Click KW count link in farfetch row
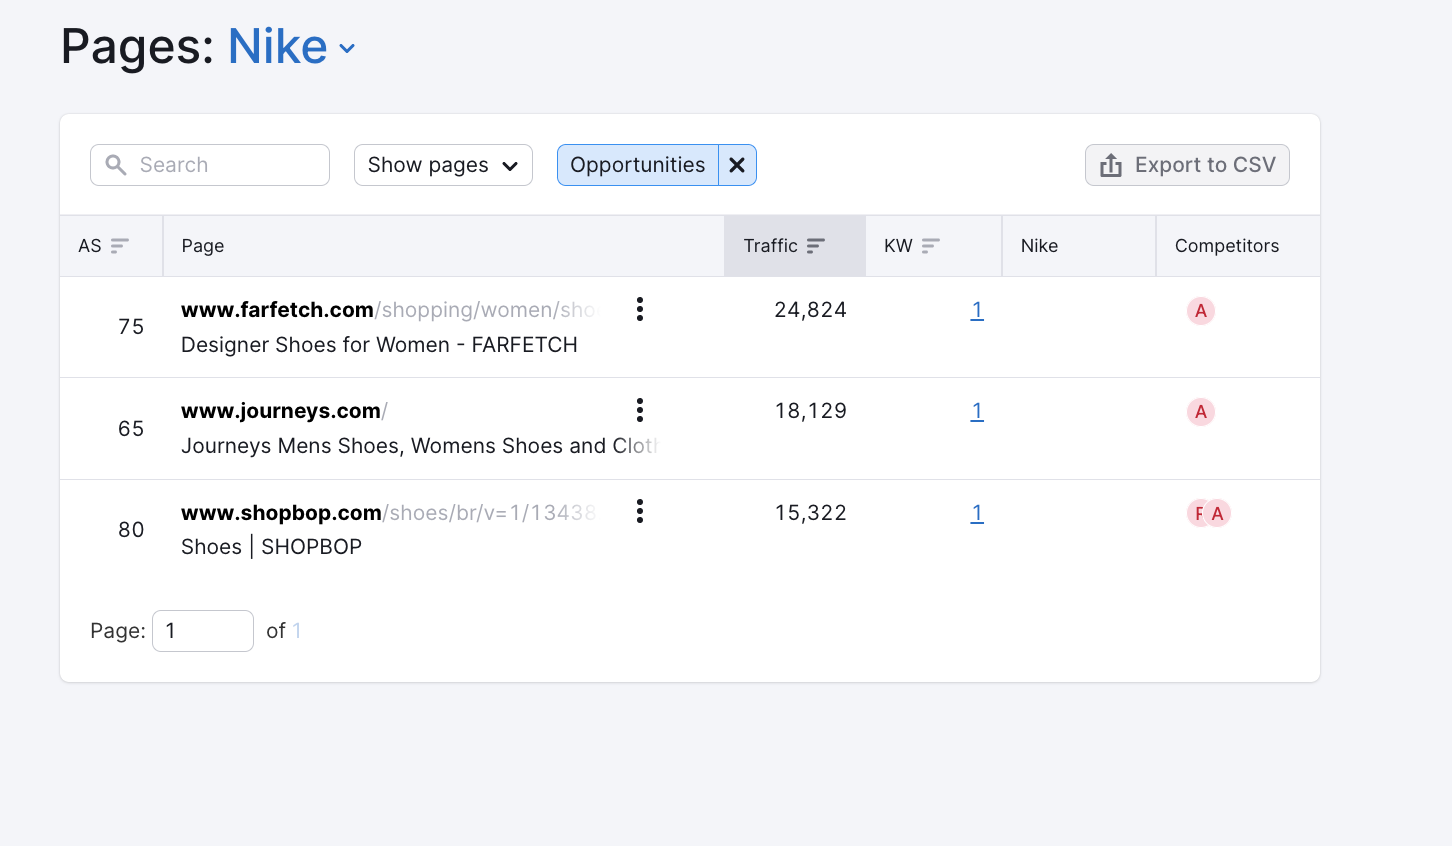1452x846 pixels. [977, 310]
